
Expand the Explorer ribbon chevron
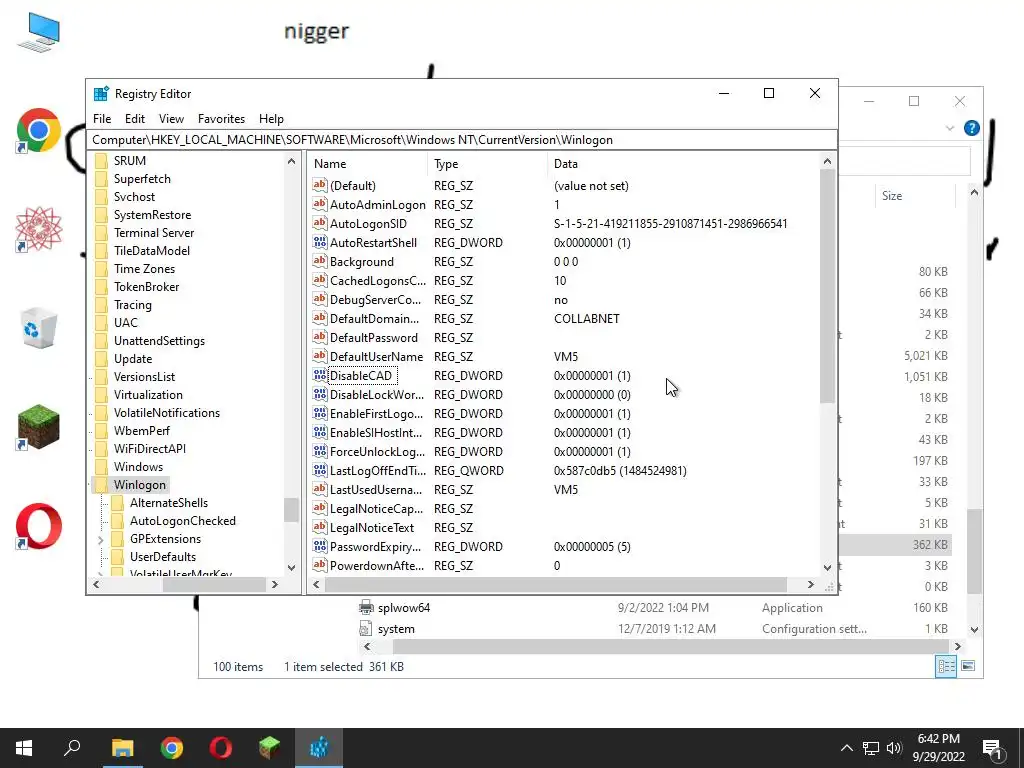(x=950, y=128)
